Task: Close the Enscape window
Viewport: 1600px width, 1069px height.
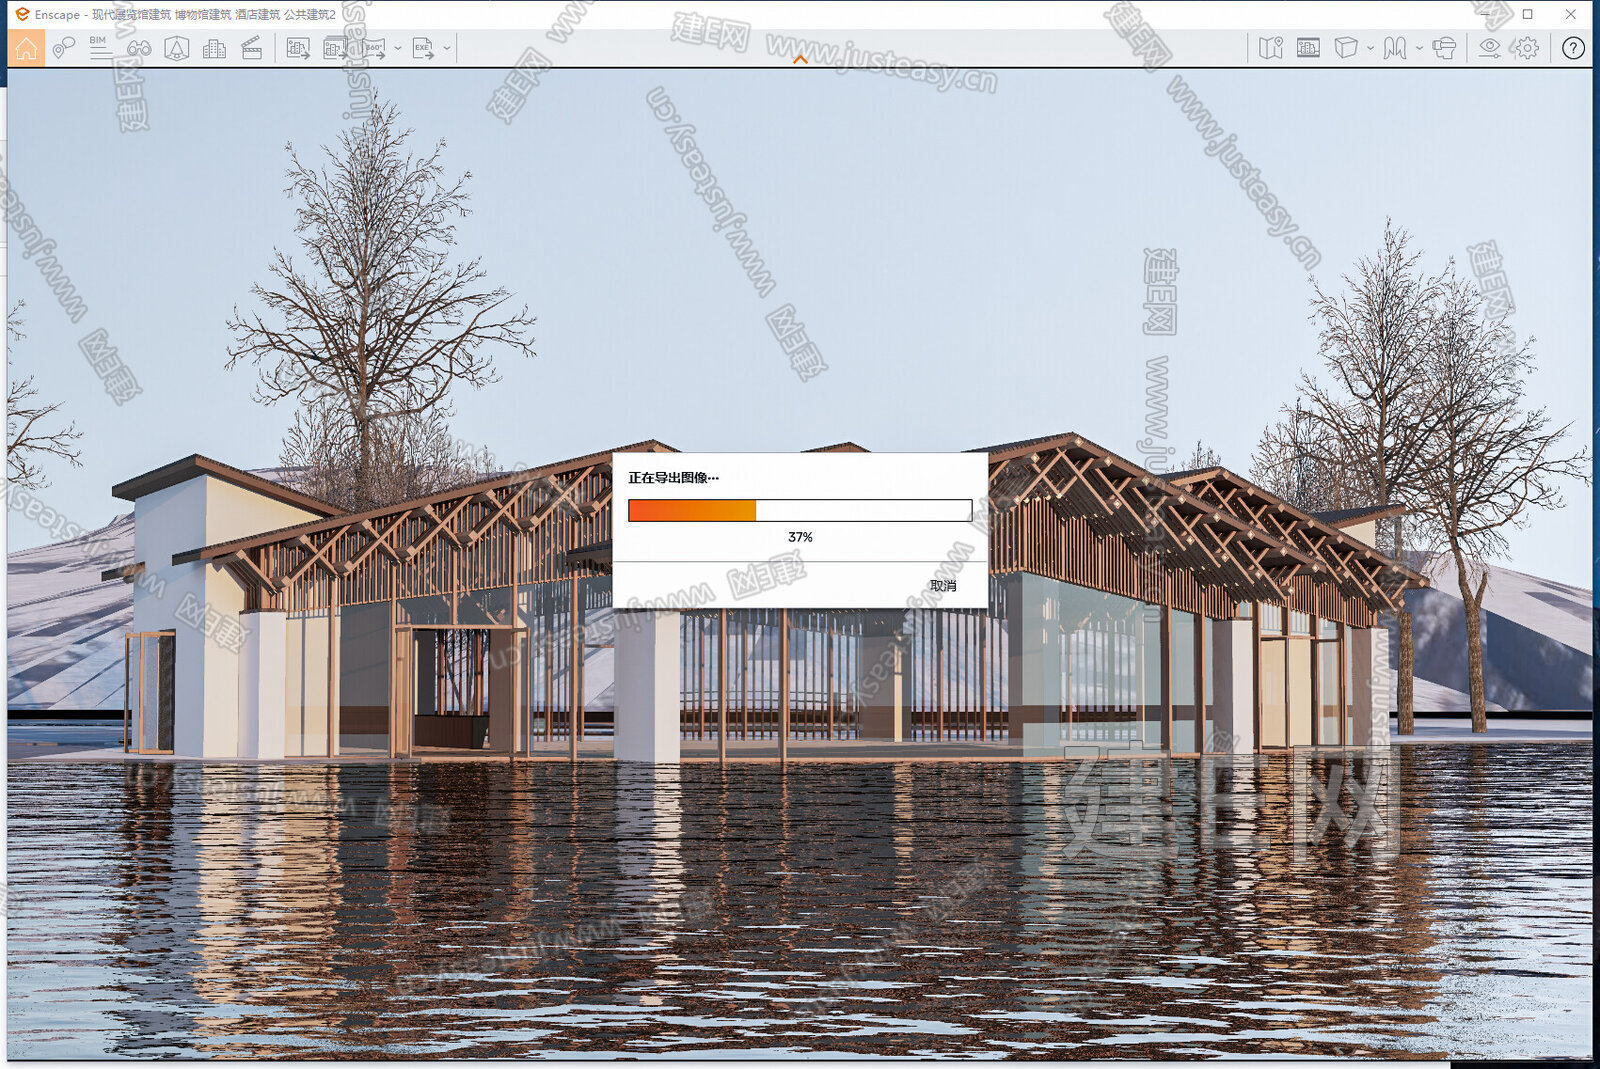Action: point(1571,14)
